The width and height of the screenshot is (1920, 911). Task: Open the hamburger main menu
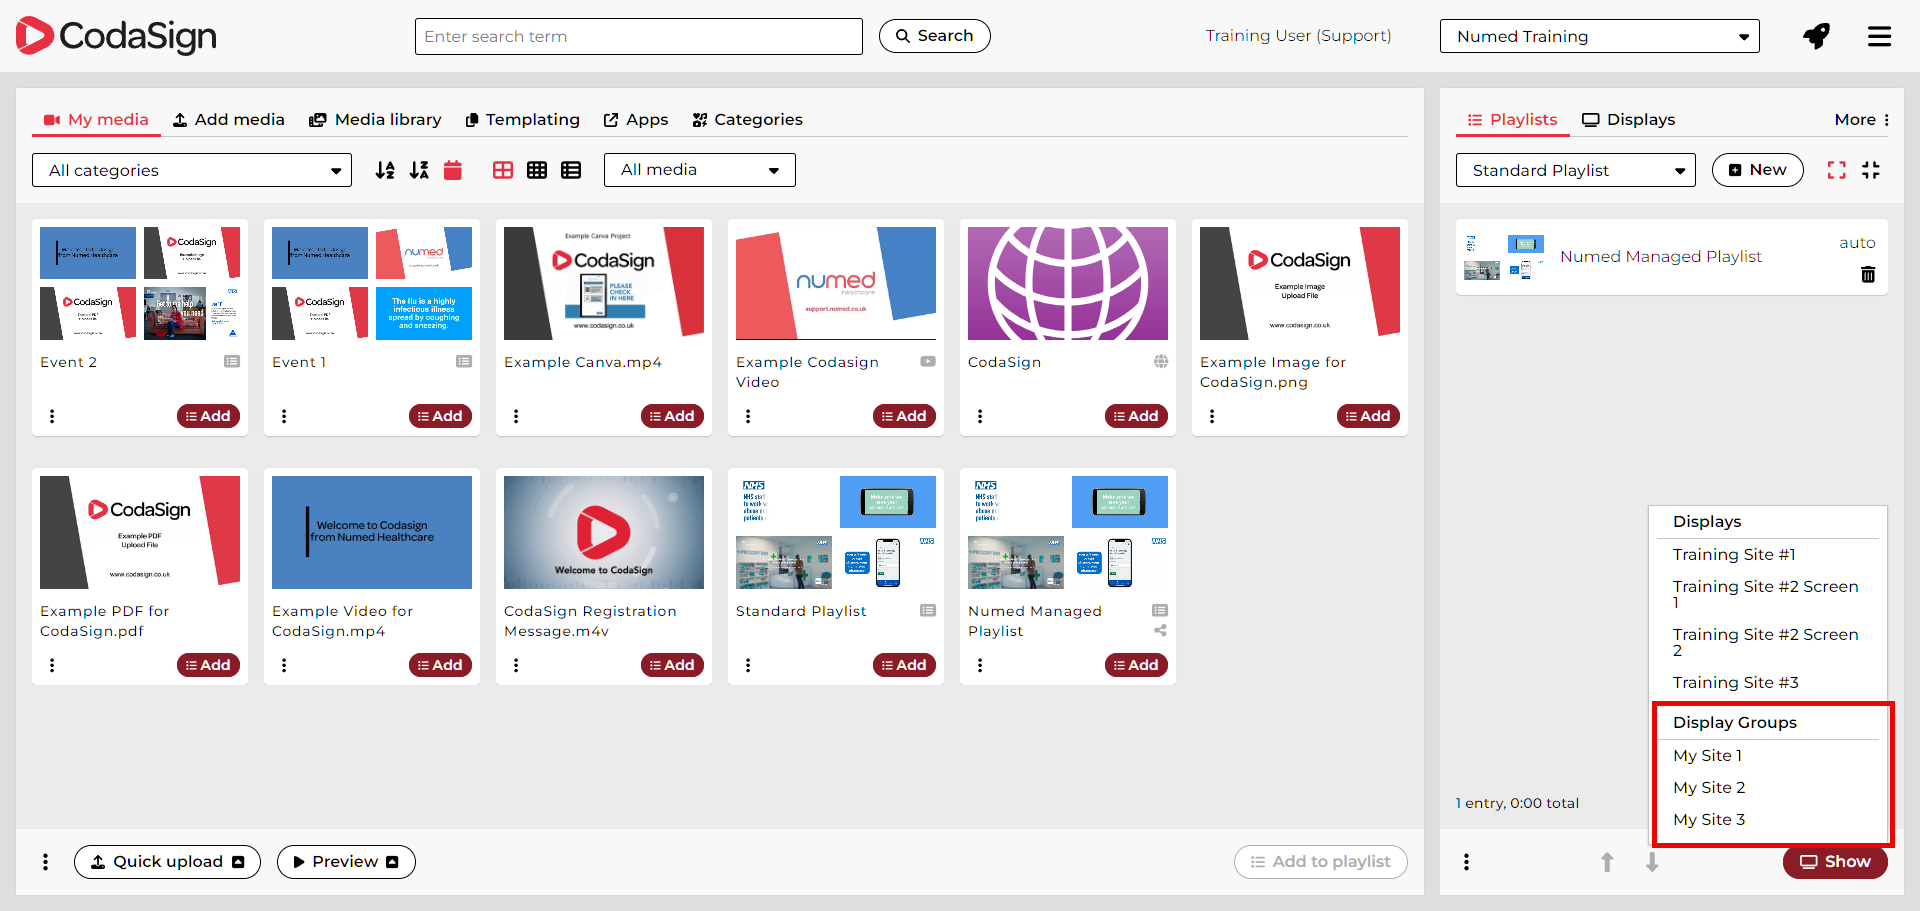pos(1879,37)
